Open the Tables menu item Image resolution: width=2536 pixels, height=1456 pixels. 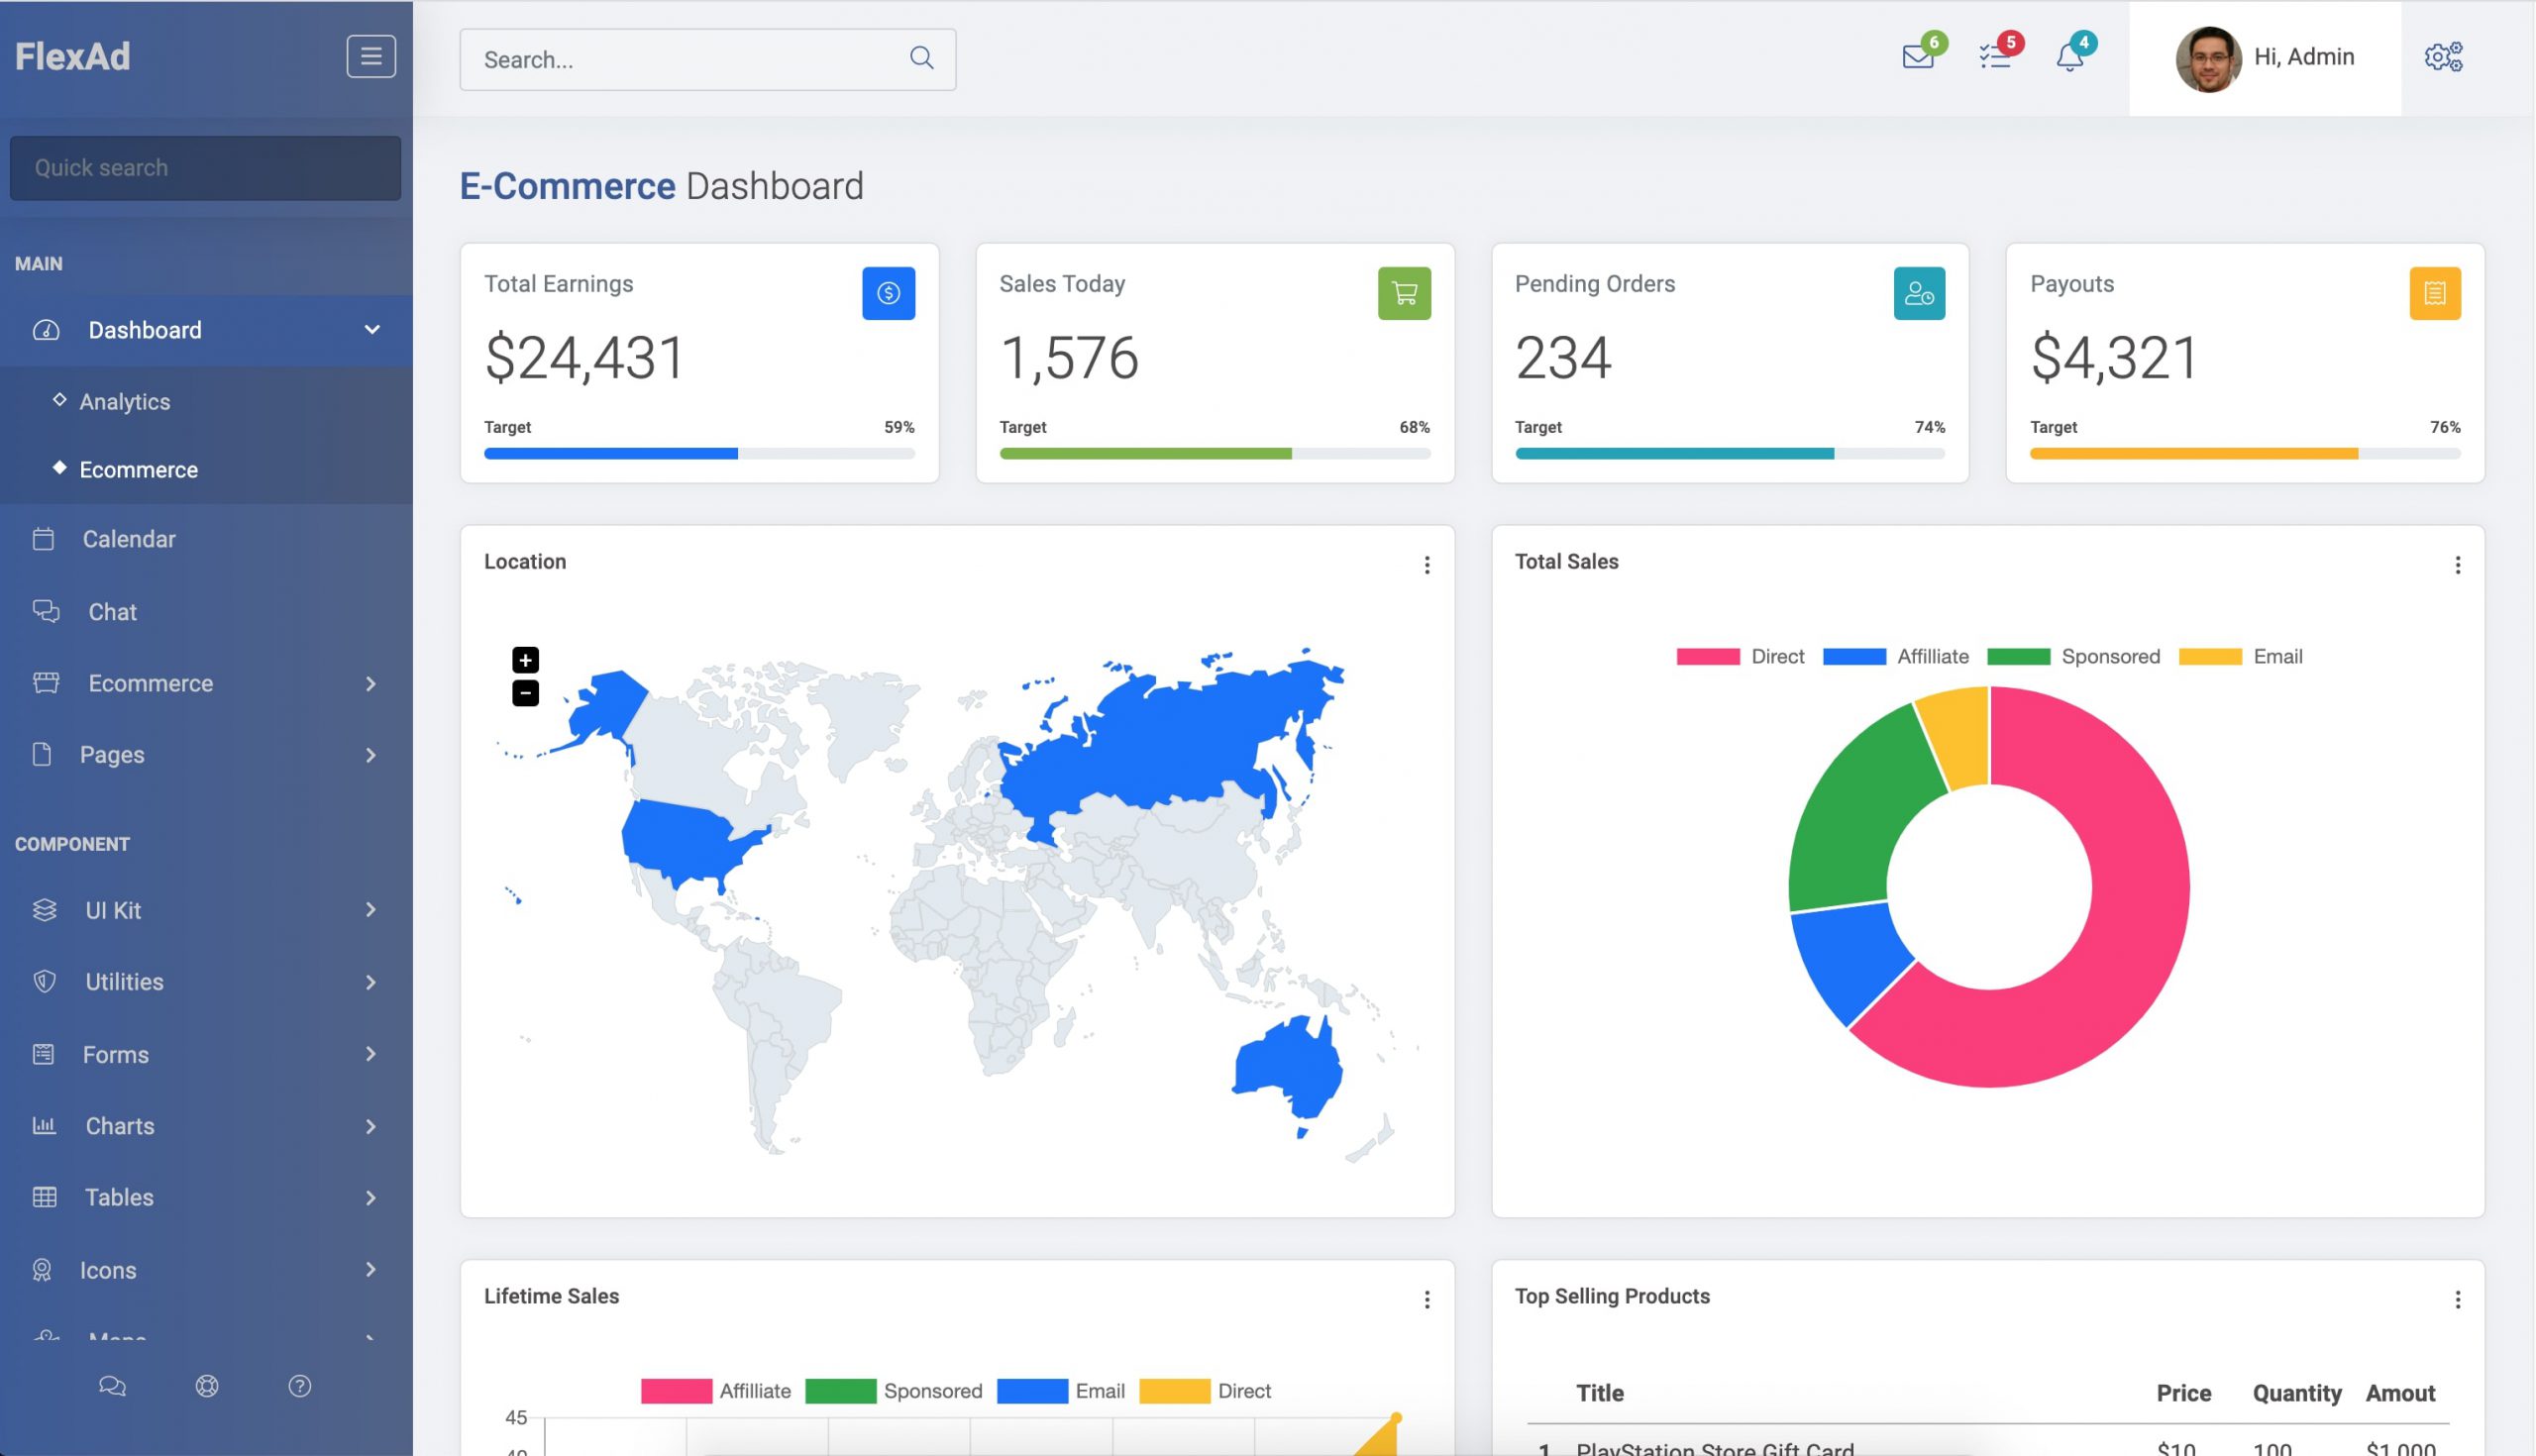tap(206, 1197)
